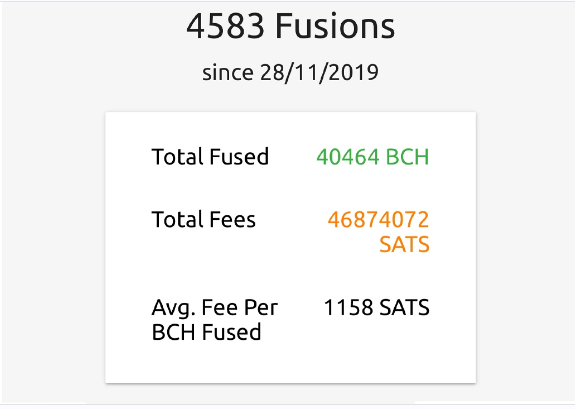Select the green number "40464"
This screenshot has height=409, width=575.
point(348,157)
